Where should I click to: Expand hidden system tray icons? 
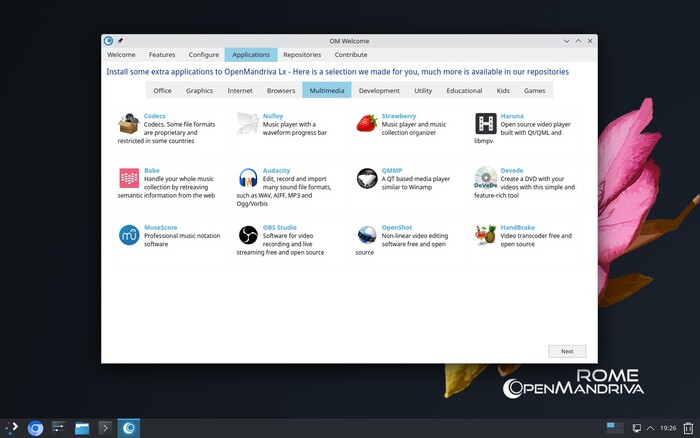650,428
